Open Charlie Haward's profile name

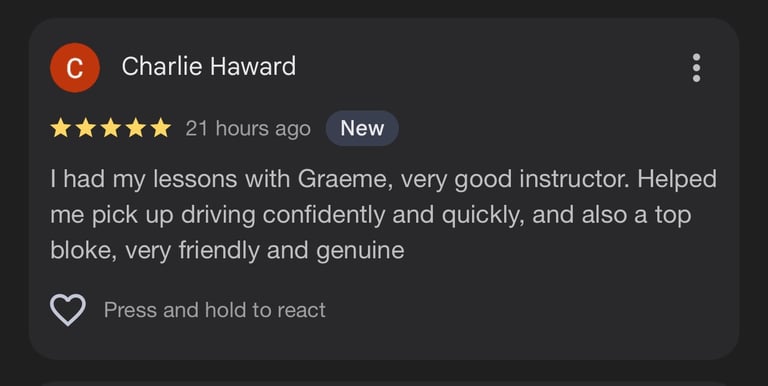point(209,66)
